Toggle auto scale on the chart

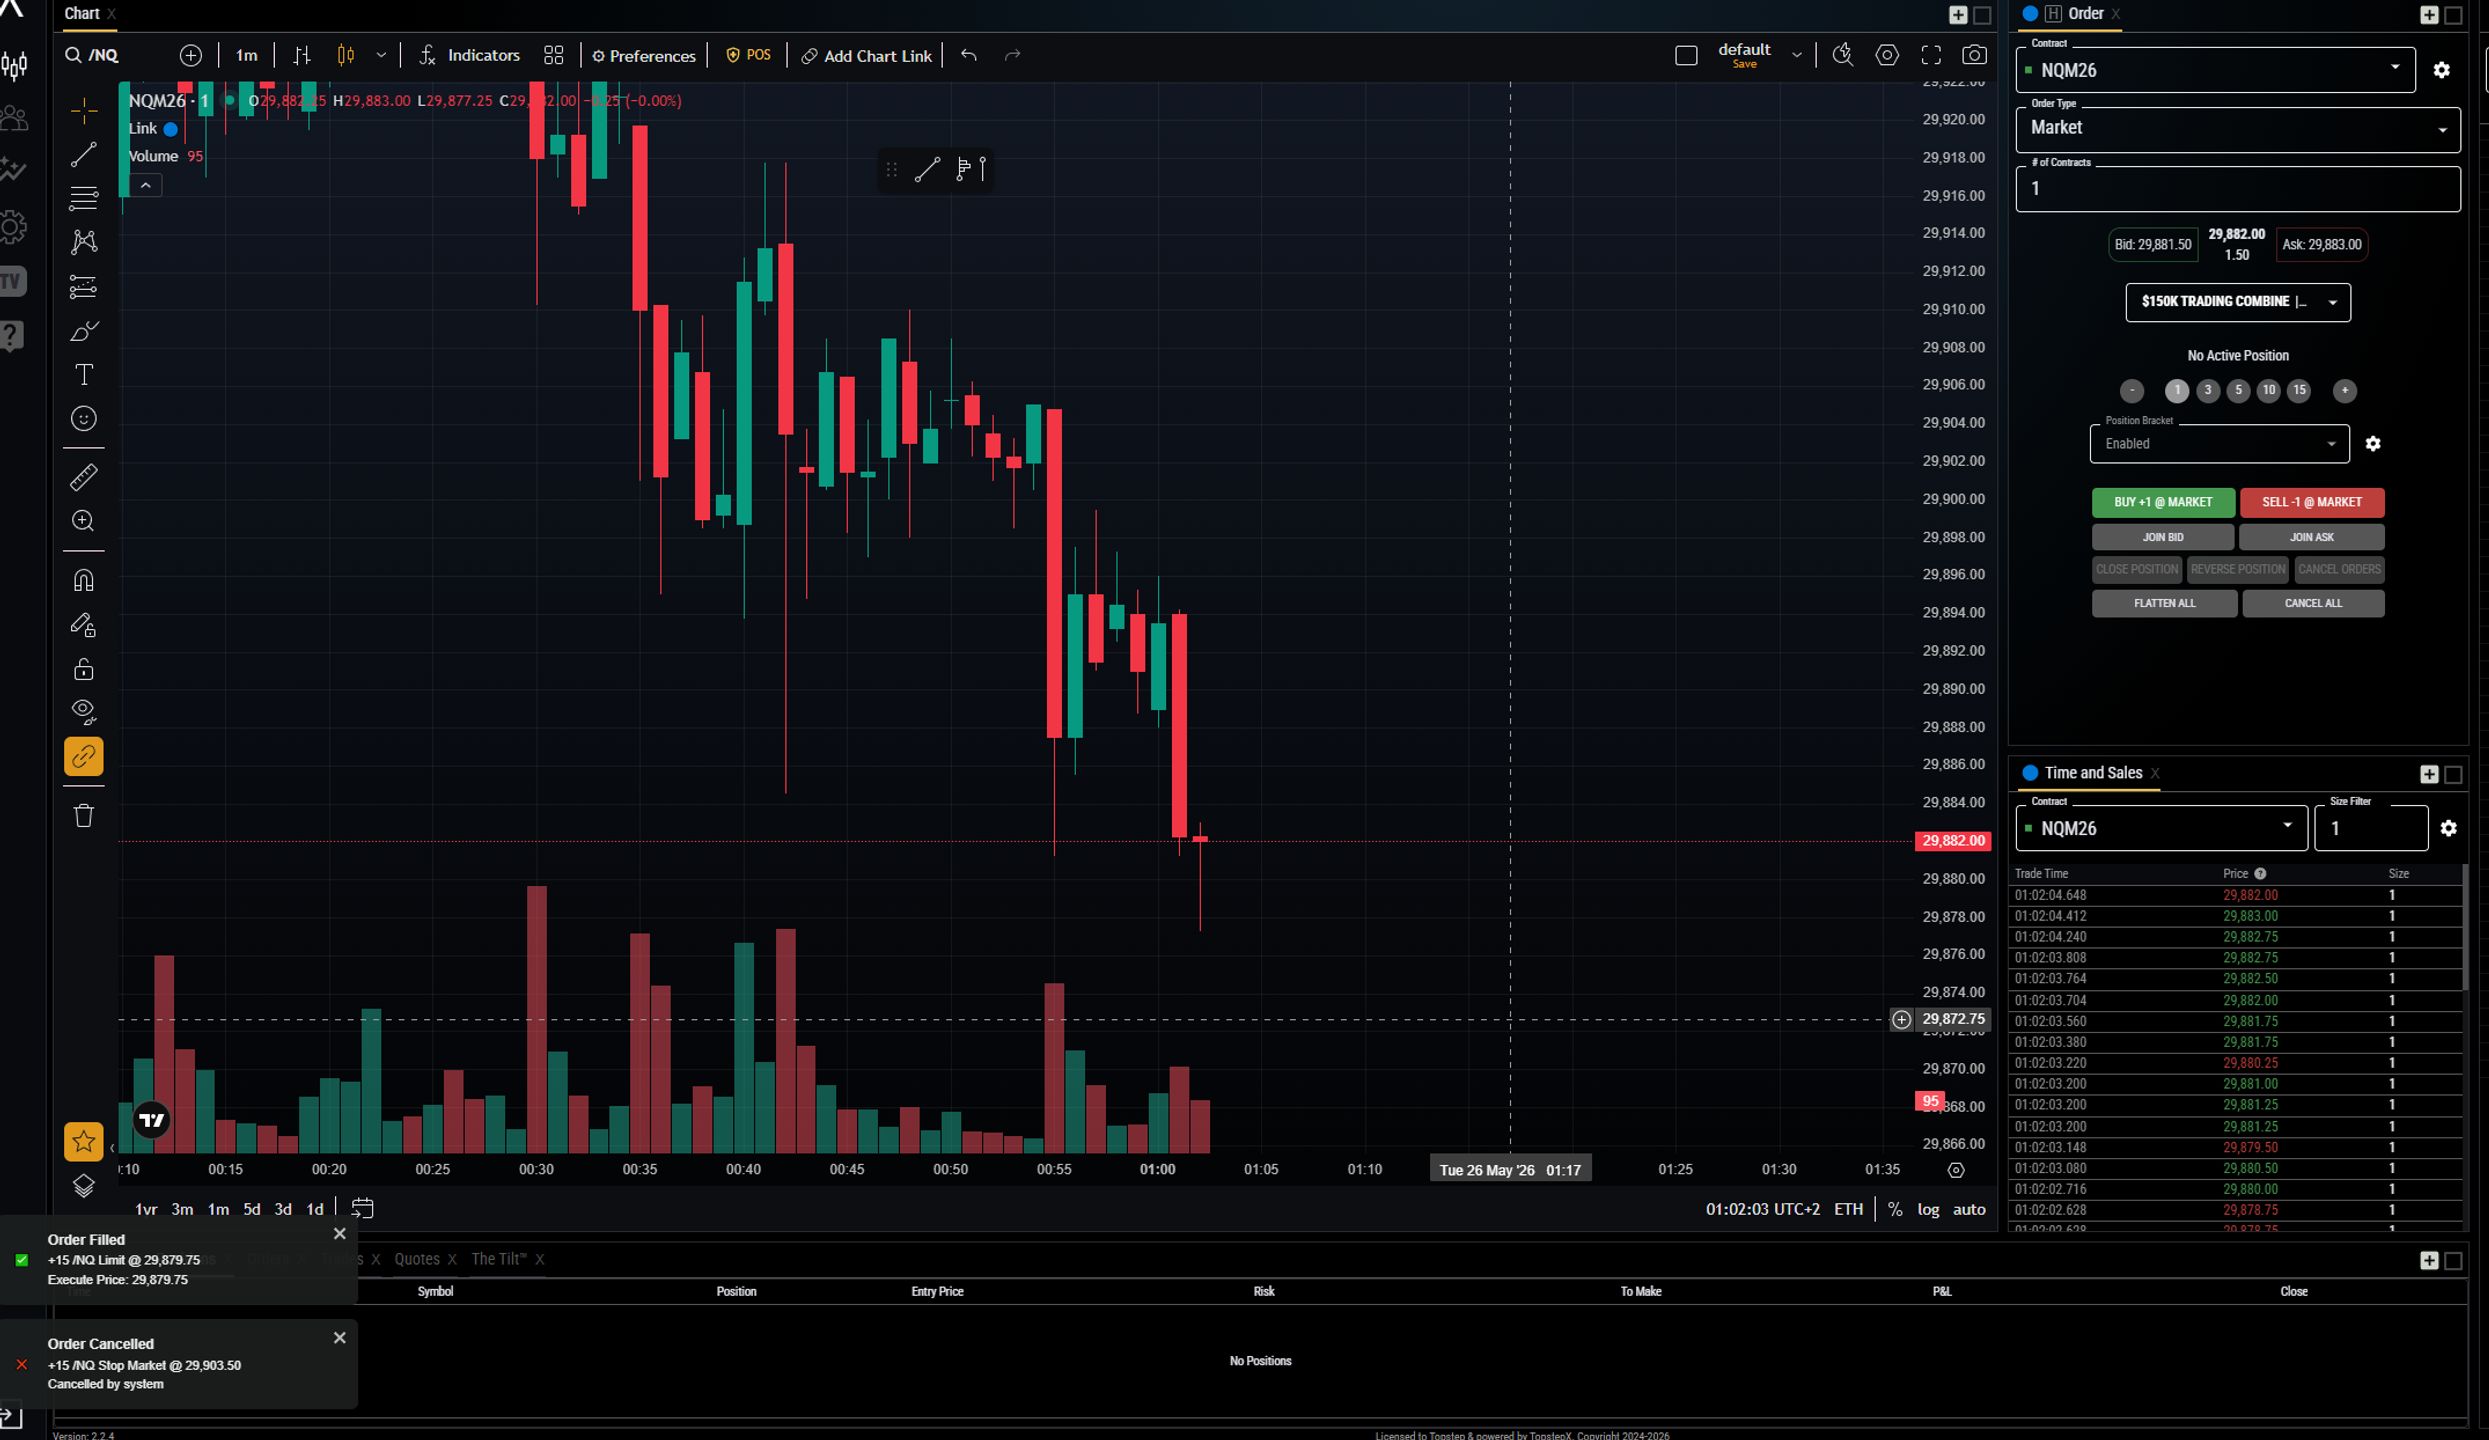pos(1969,1209)
